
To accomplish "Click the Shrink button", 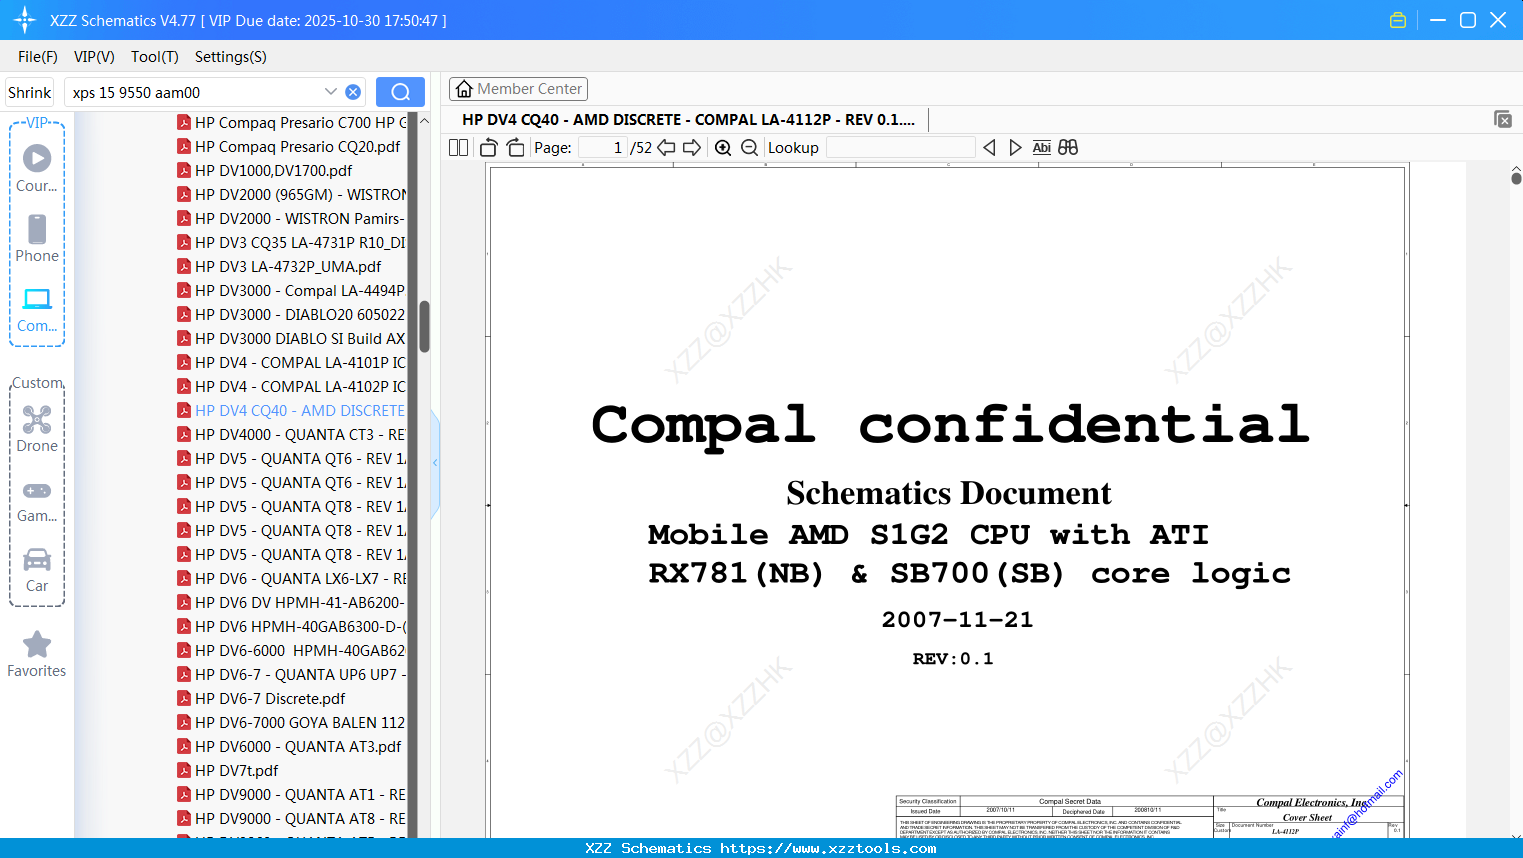I will (x=30, y=92).
